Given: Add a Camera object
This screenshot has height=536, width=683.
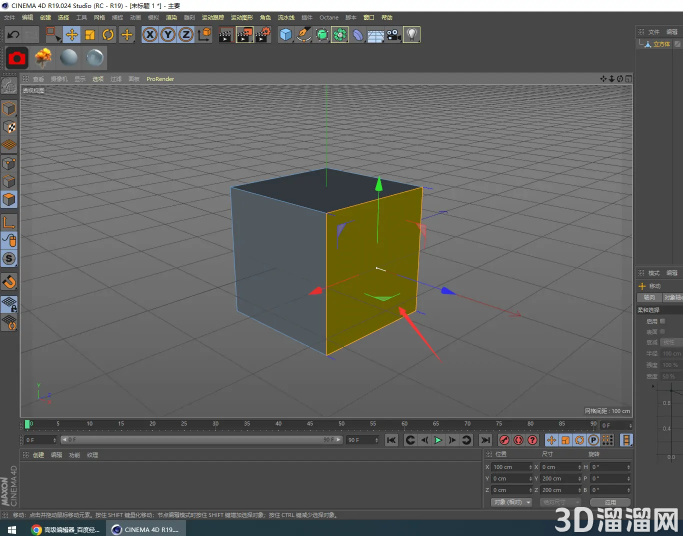Looking at the screenshot, I should (394, 34).
